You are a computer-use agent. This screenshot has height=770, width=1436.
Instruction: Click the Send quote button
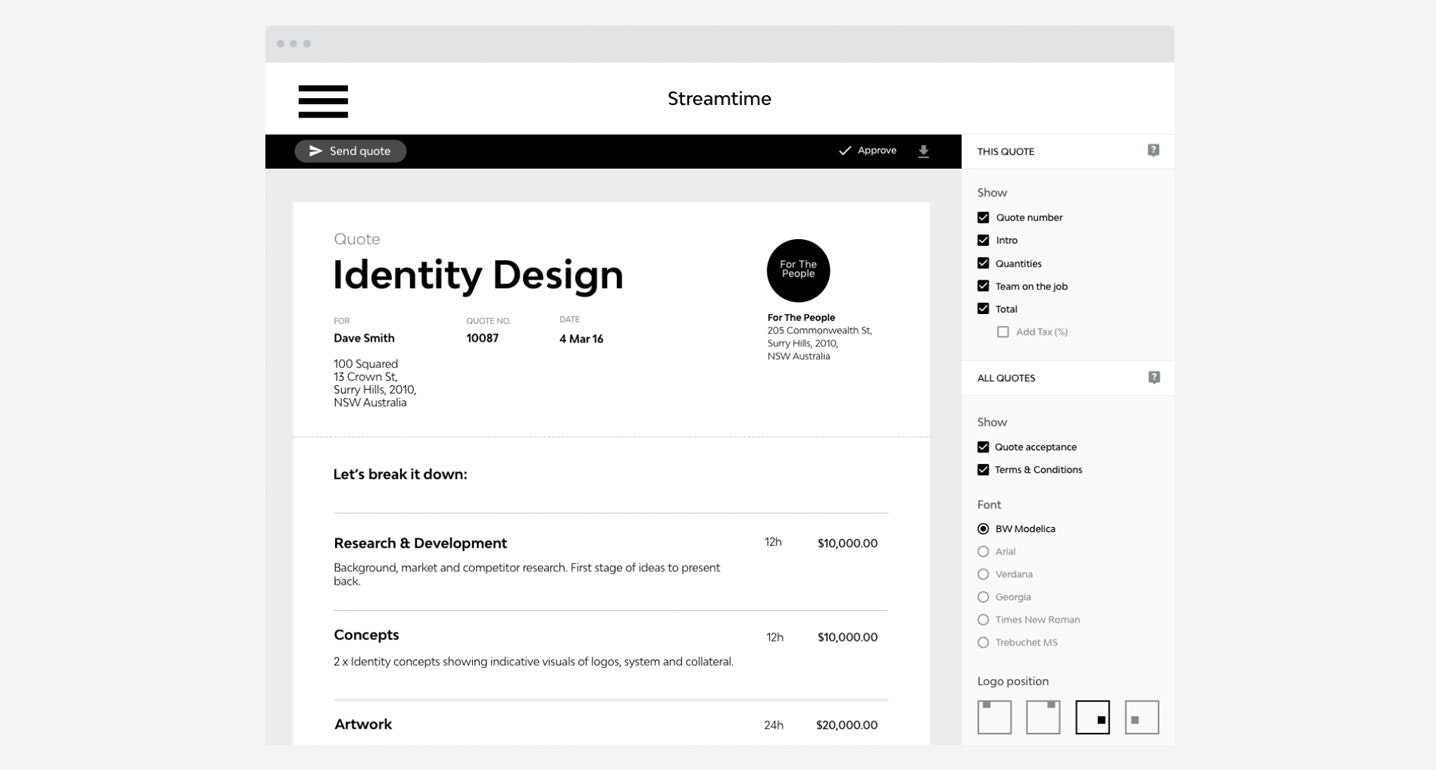point(350,151)
